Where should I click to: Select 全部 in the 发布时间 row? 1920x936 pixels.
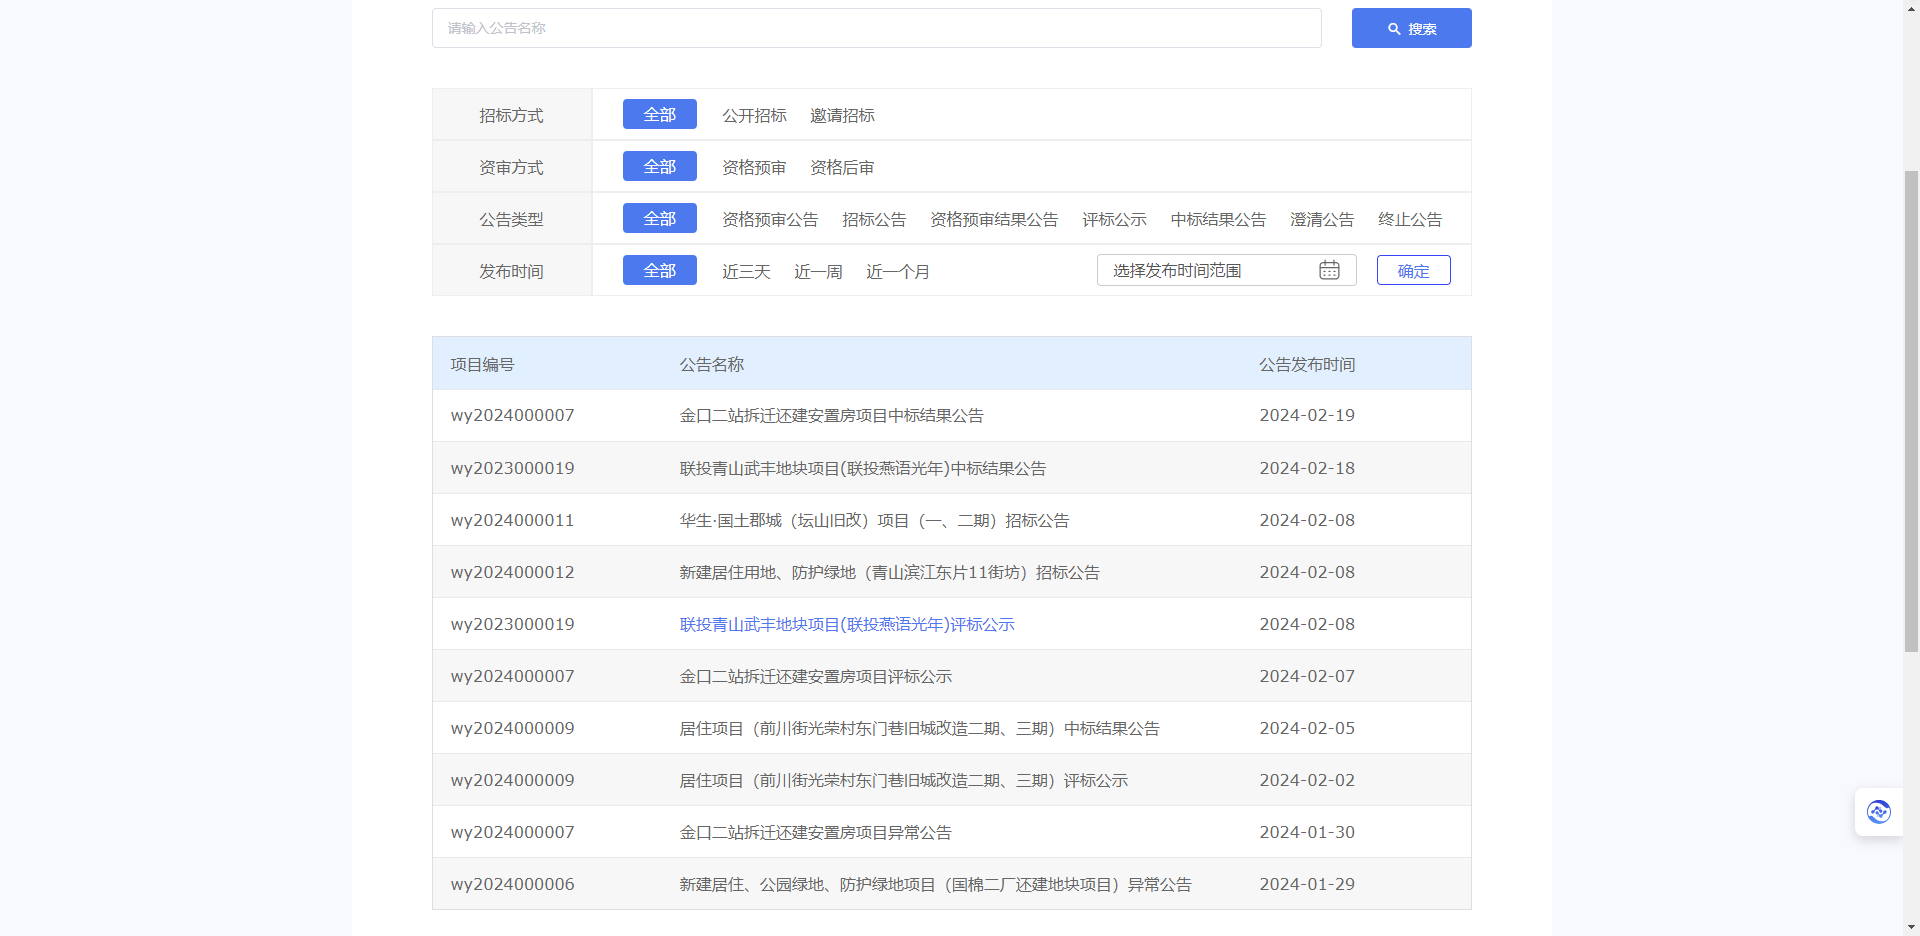click(x=660, y=270)
